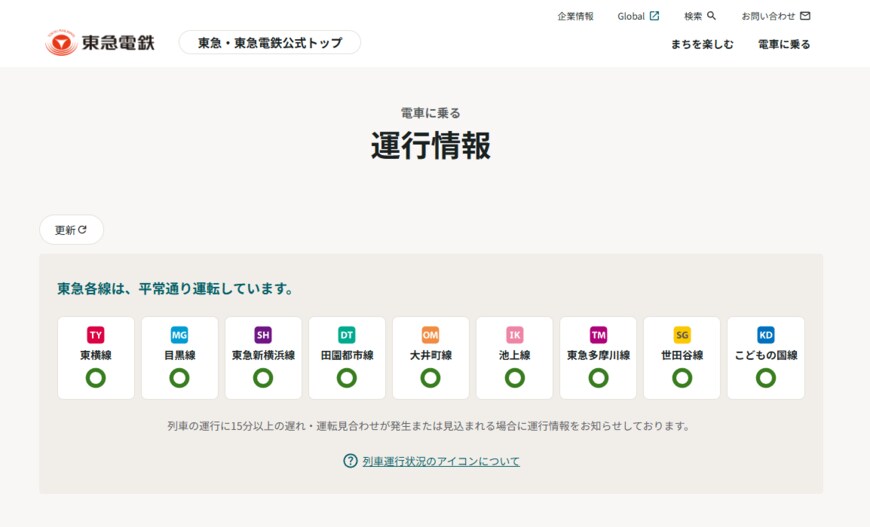Open the 電車に乗る menu

tap(784, 44)
